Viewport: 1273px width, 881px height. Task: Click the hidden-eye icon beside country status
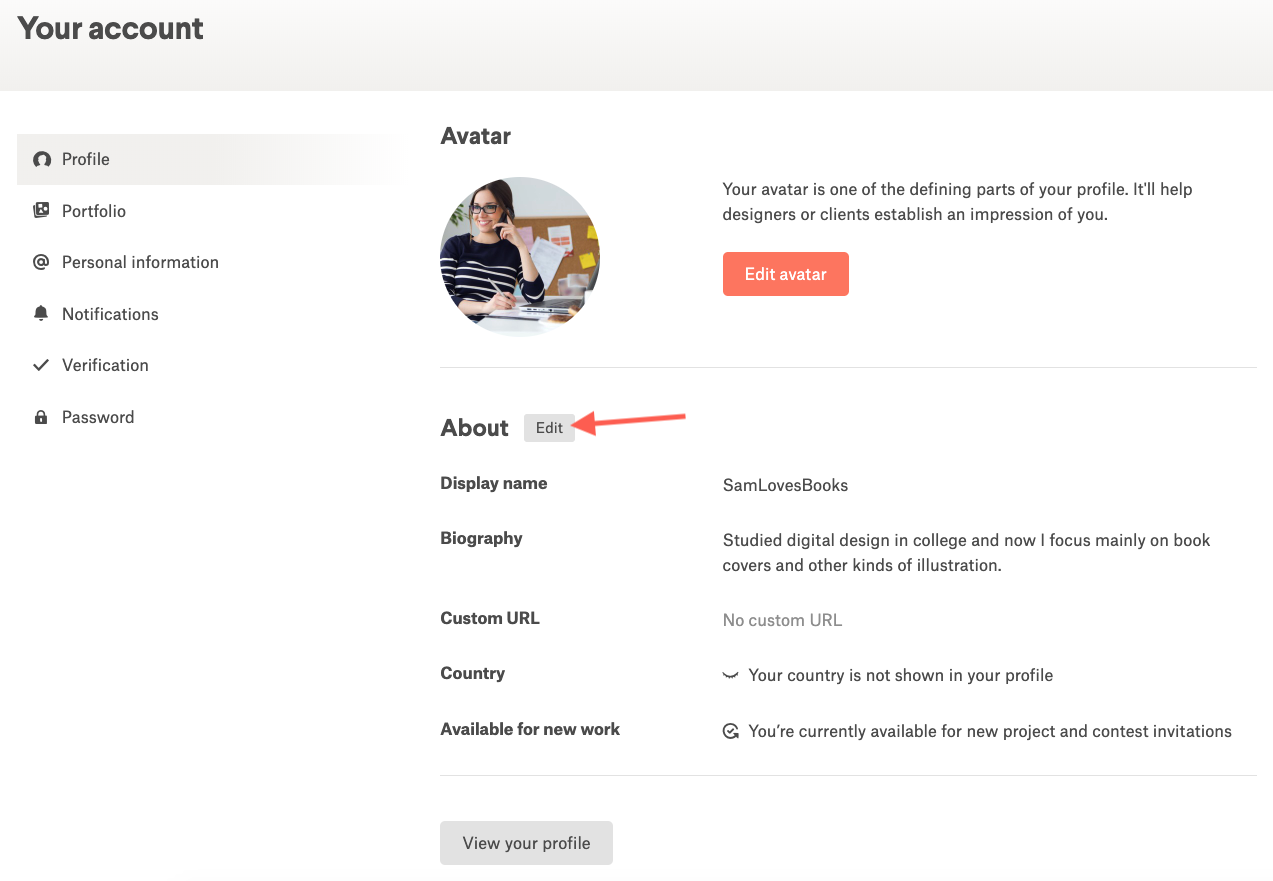[730, 676]
